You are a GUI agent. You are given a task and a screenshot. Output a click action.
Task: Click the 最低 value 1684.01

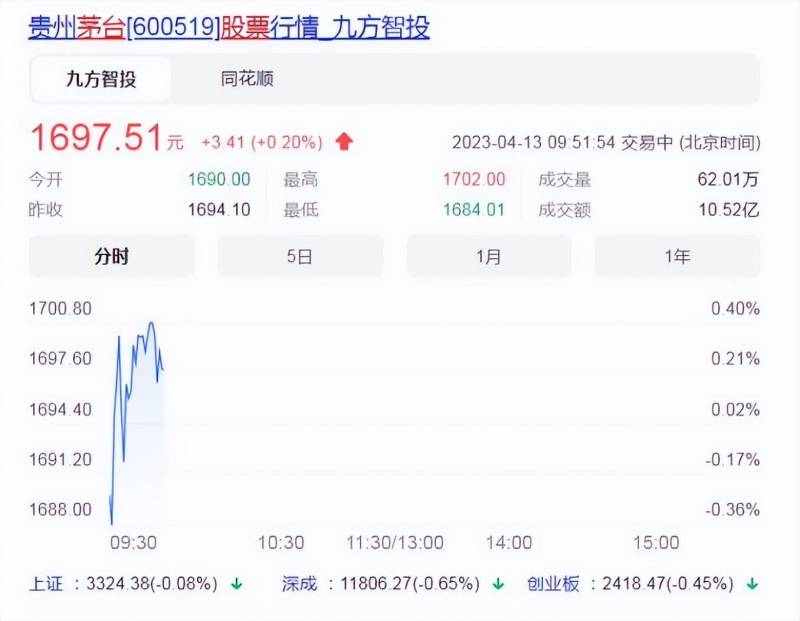tap(474, 210)
